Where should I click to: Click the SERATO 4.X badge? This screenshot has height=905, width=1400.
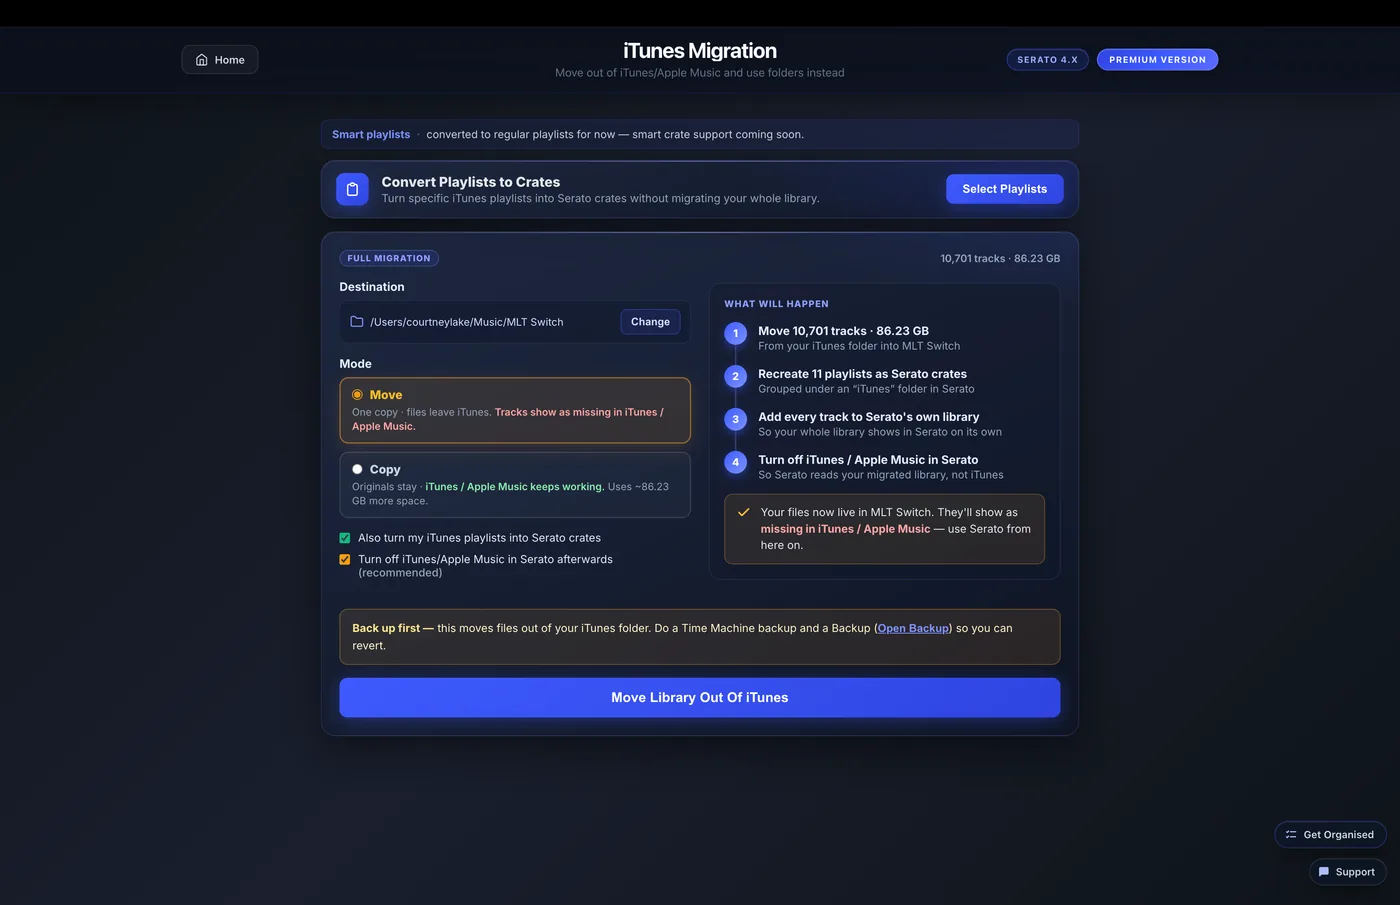point(1047,60)
